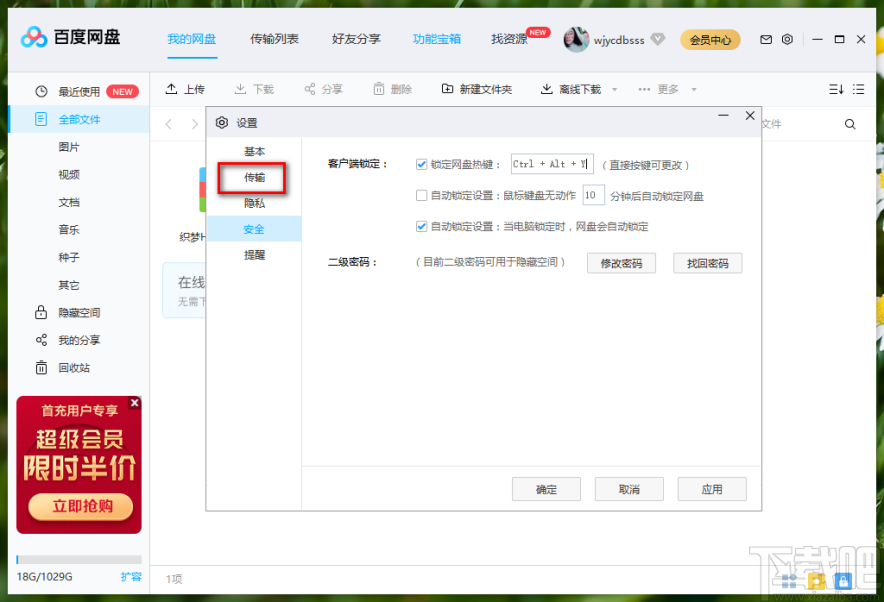Click the idle minutes field showing 10

point(593,195)
